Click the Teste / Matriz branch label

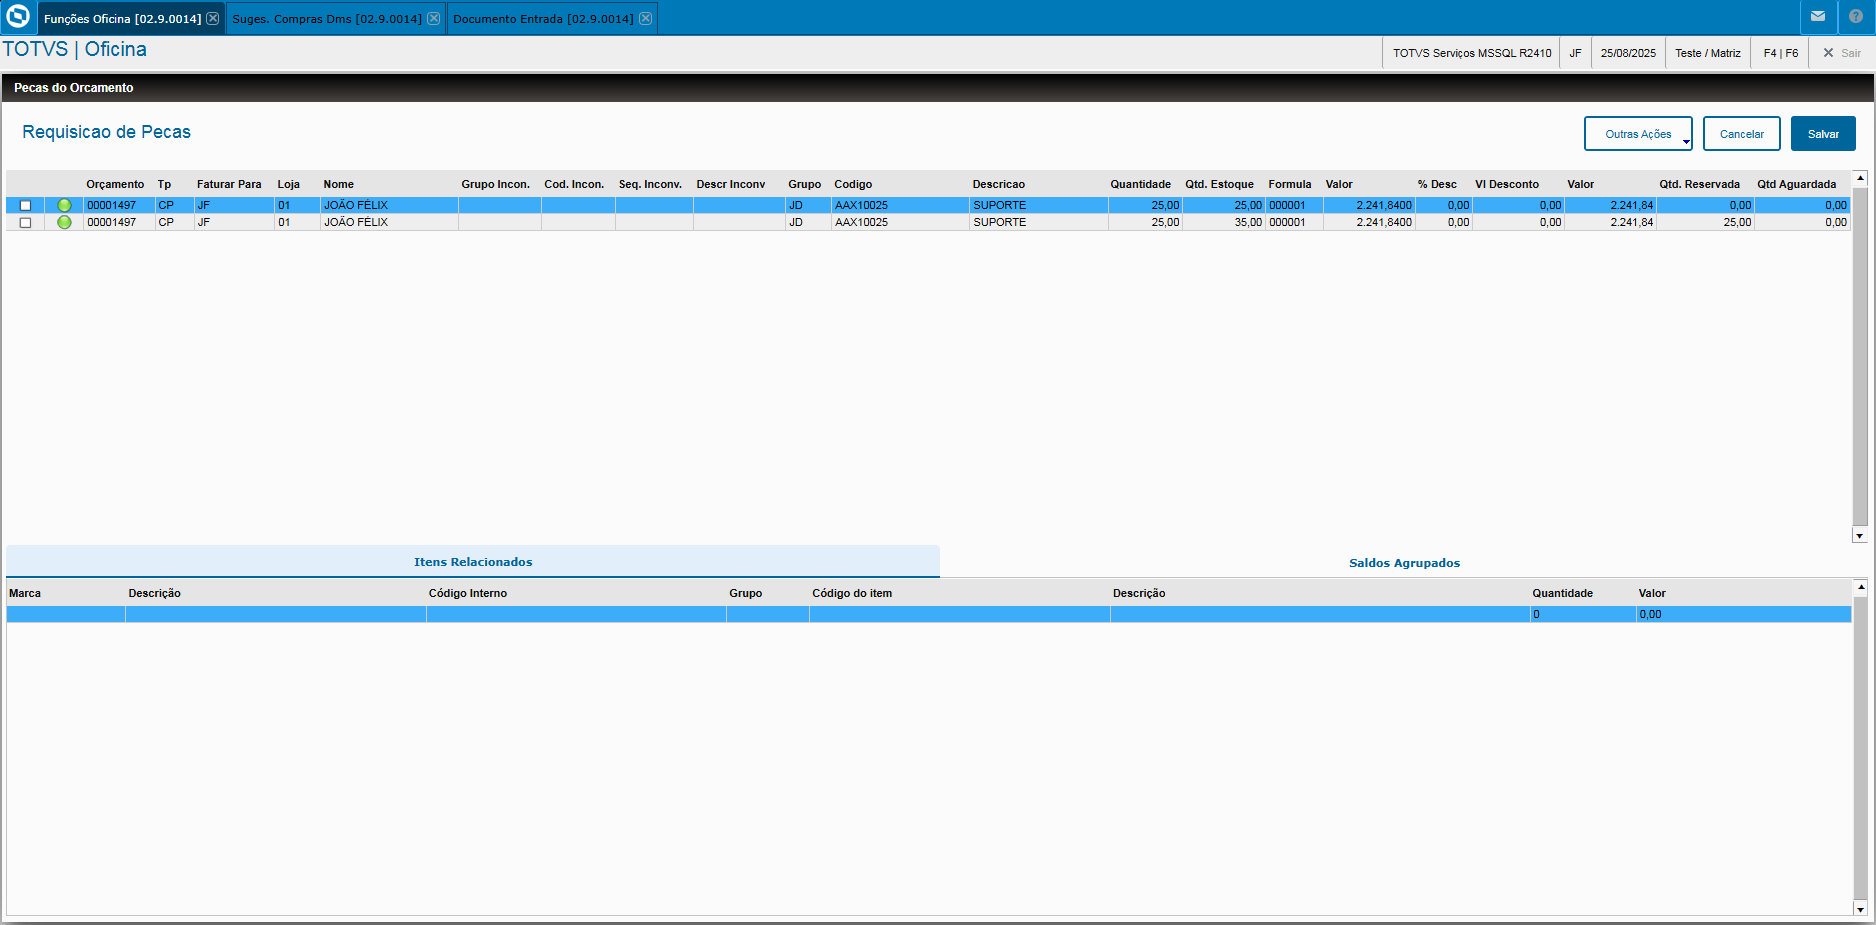coord(1708,53)
